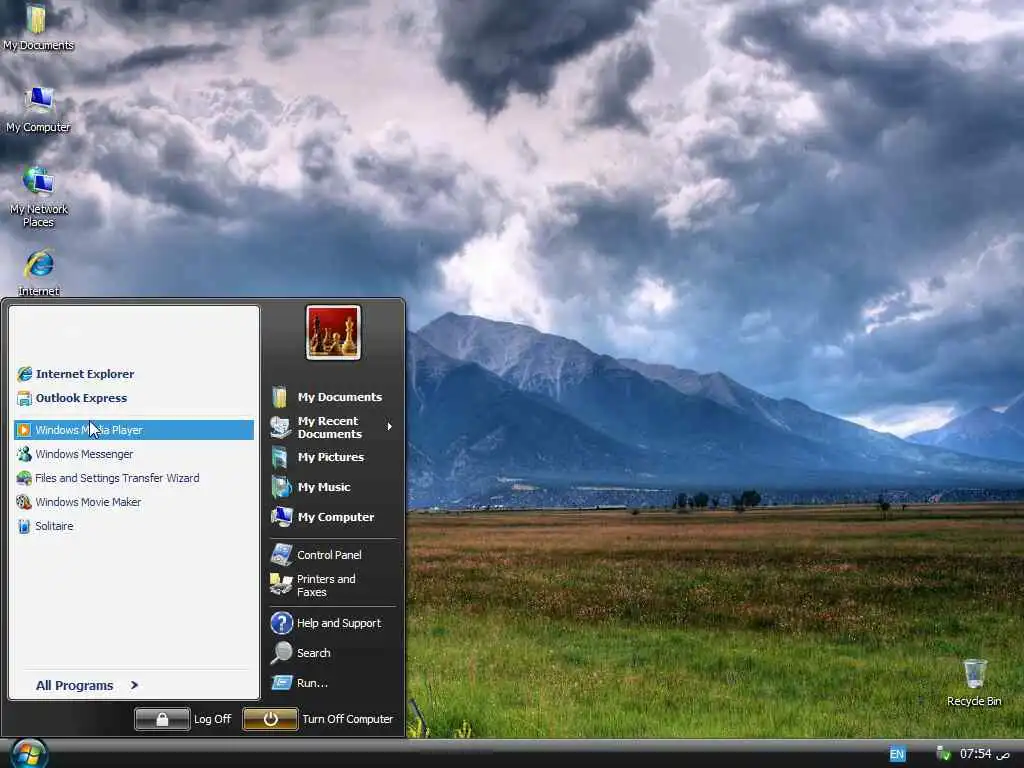Click the Windows Movie Maker icon
This screenshot has width=1024, height=768.
pos(24,502)
